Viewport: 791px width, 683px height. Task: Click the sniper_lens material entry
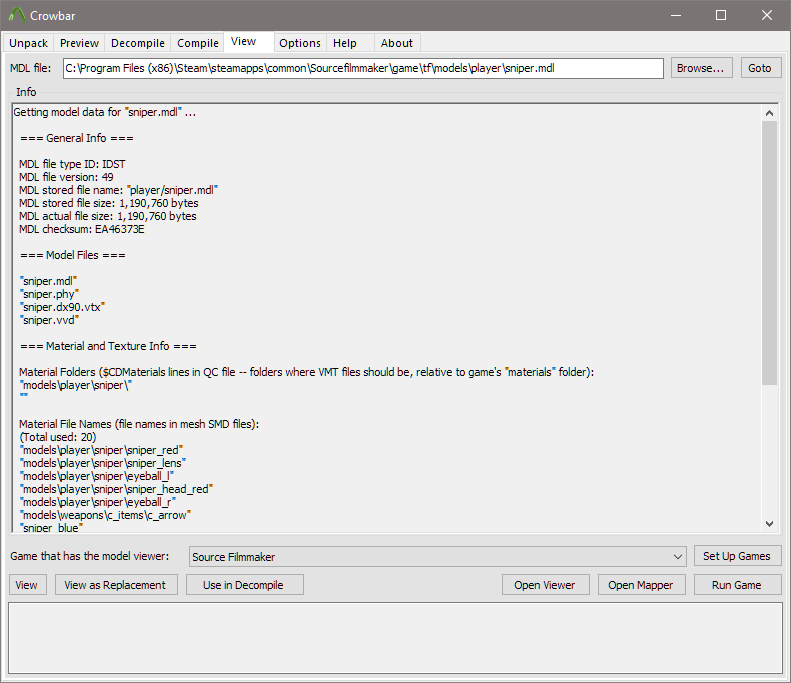102,463
